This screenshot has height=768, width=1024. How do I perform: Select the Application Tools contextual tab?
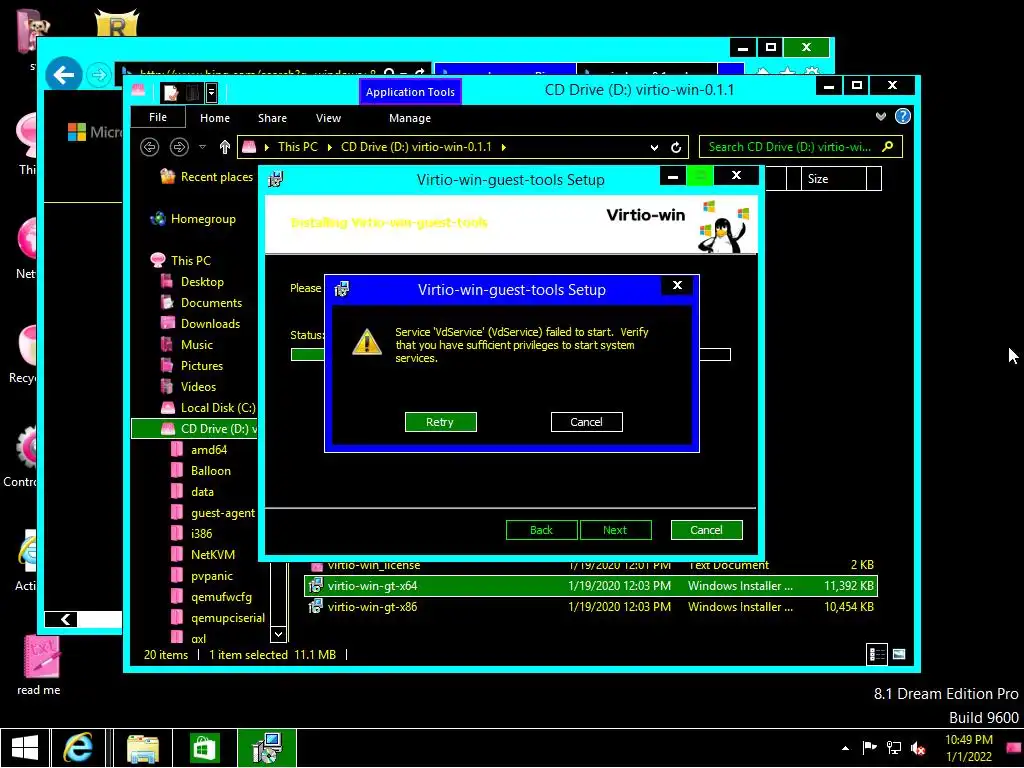click(x=410, y=92)
